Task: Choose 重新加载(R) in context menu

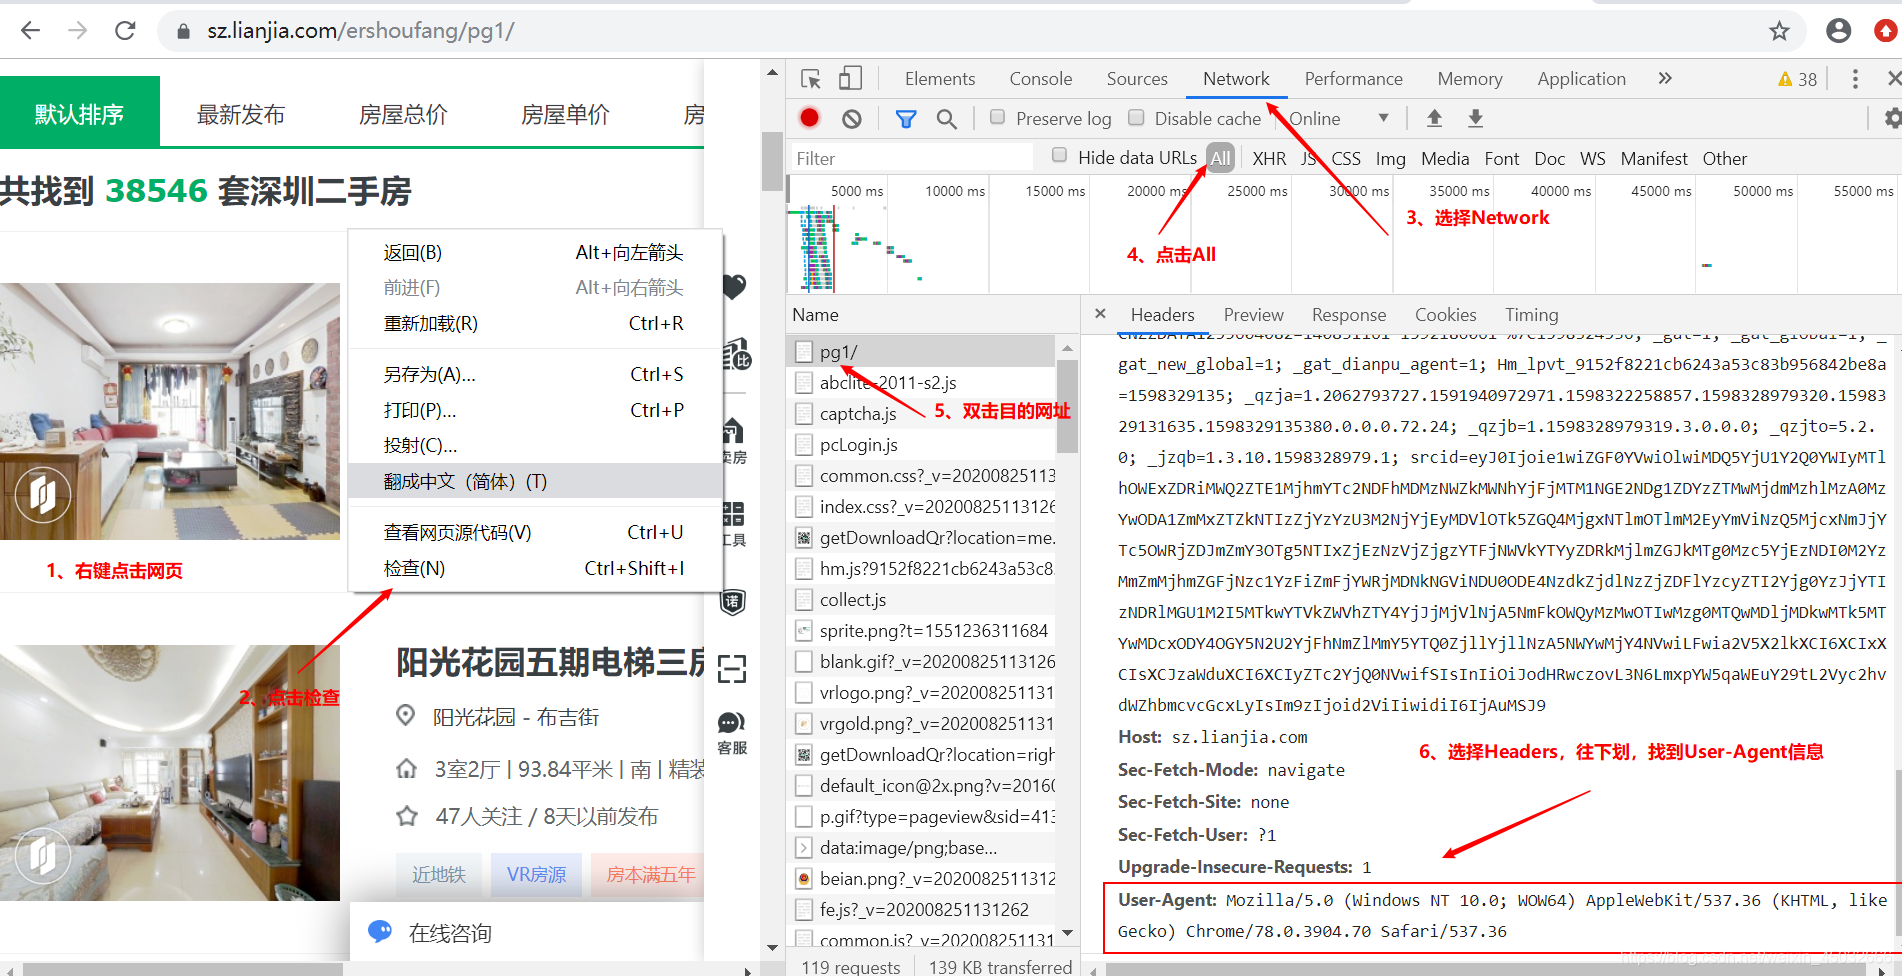Action: 535,323
